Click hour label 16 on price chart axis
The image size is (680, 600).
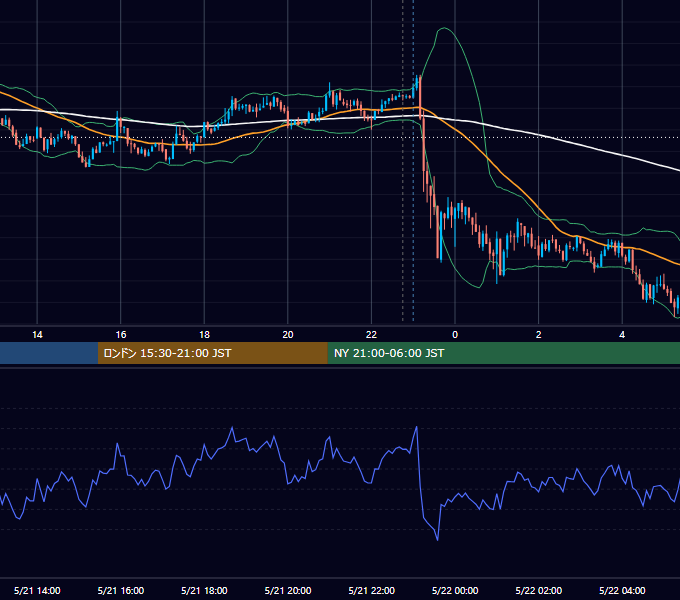[121, 335]
